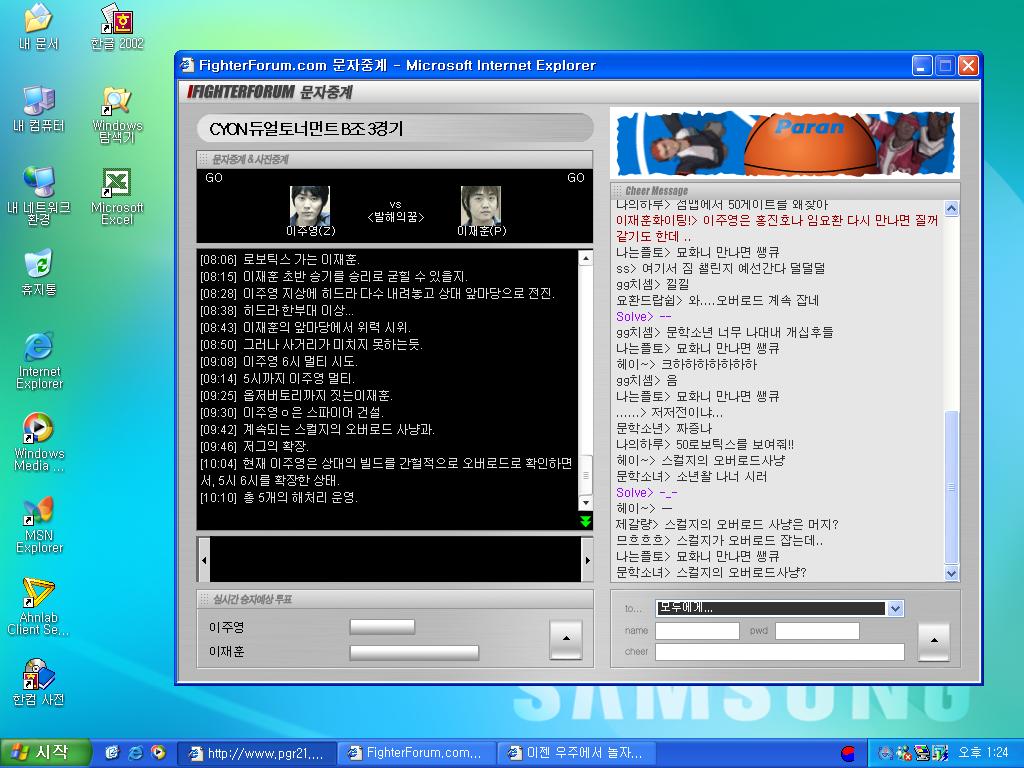Submit the cheer message with the arrow button

934,641
